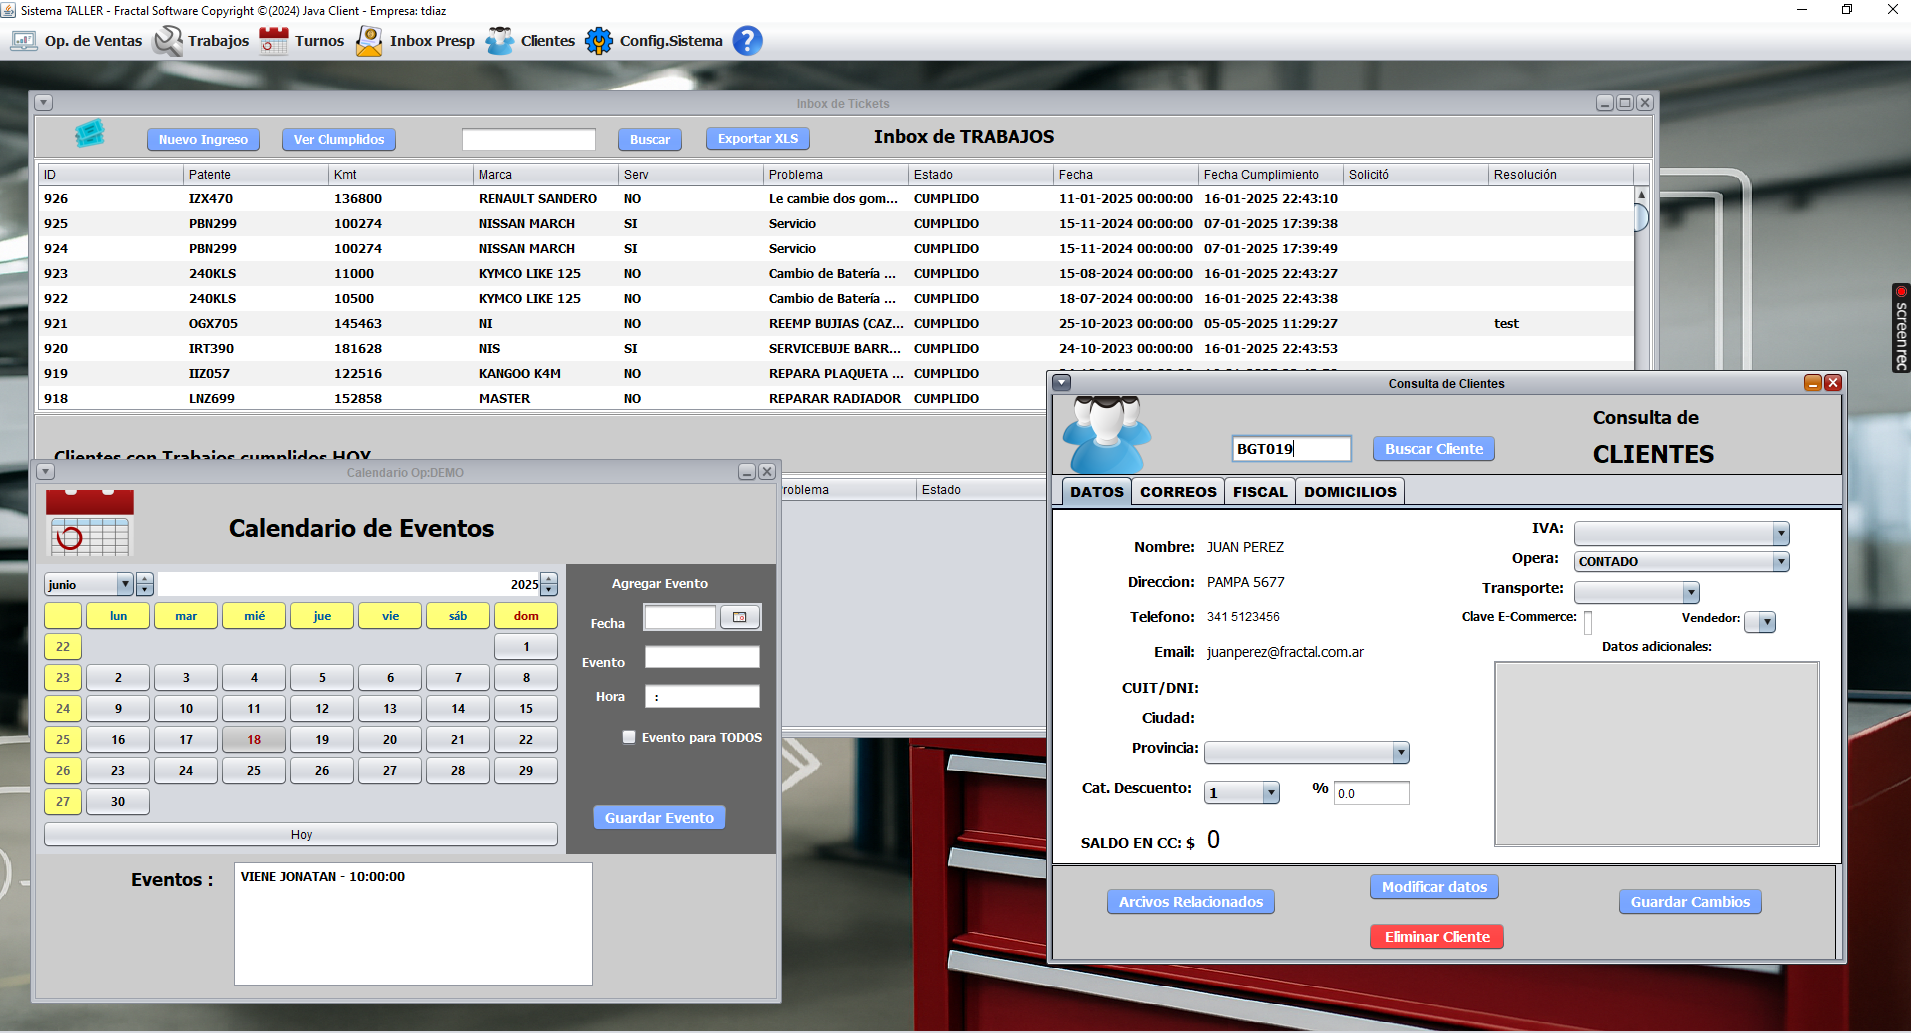1911x1033 pixels.
Task: Click the ticket icon in Inbox de Trabajos
Action: [90, 134]
